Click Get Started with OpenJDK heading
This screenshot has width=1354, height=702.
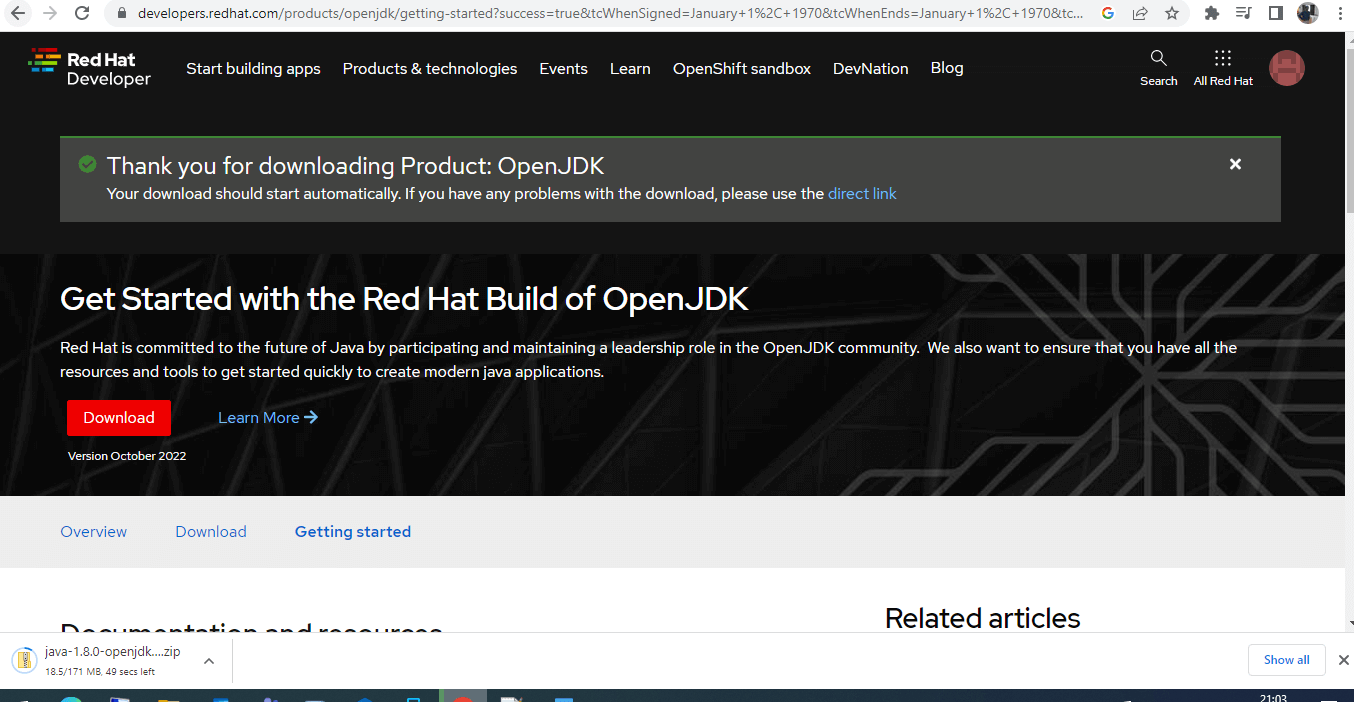(404, 299)
